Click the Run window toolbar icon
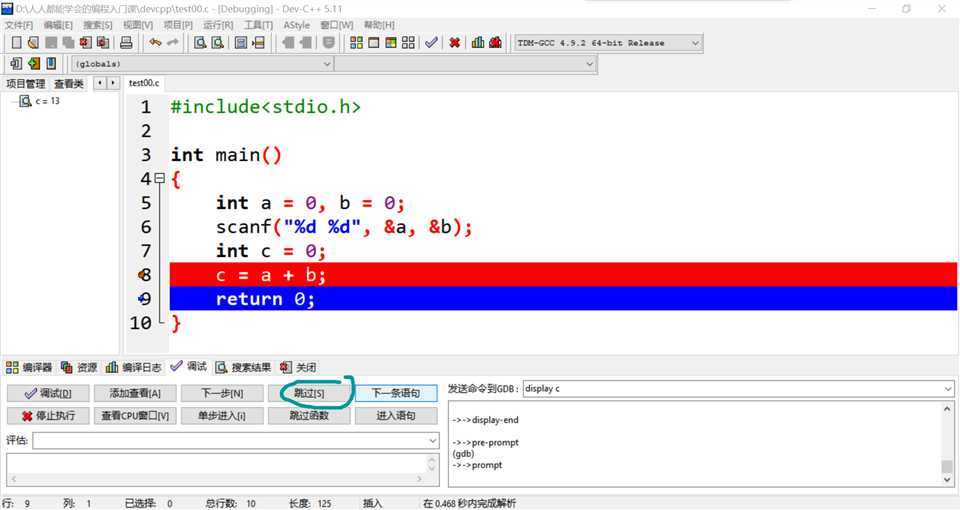Viewport: 960px width, 510px height. point(373,42)
